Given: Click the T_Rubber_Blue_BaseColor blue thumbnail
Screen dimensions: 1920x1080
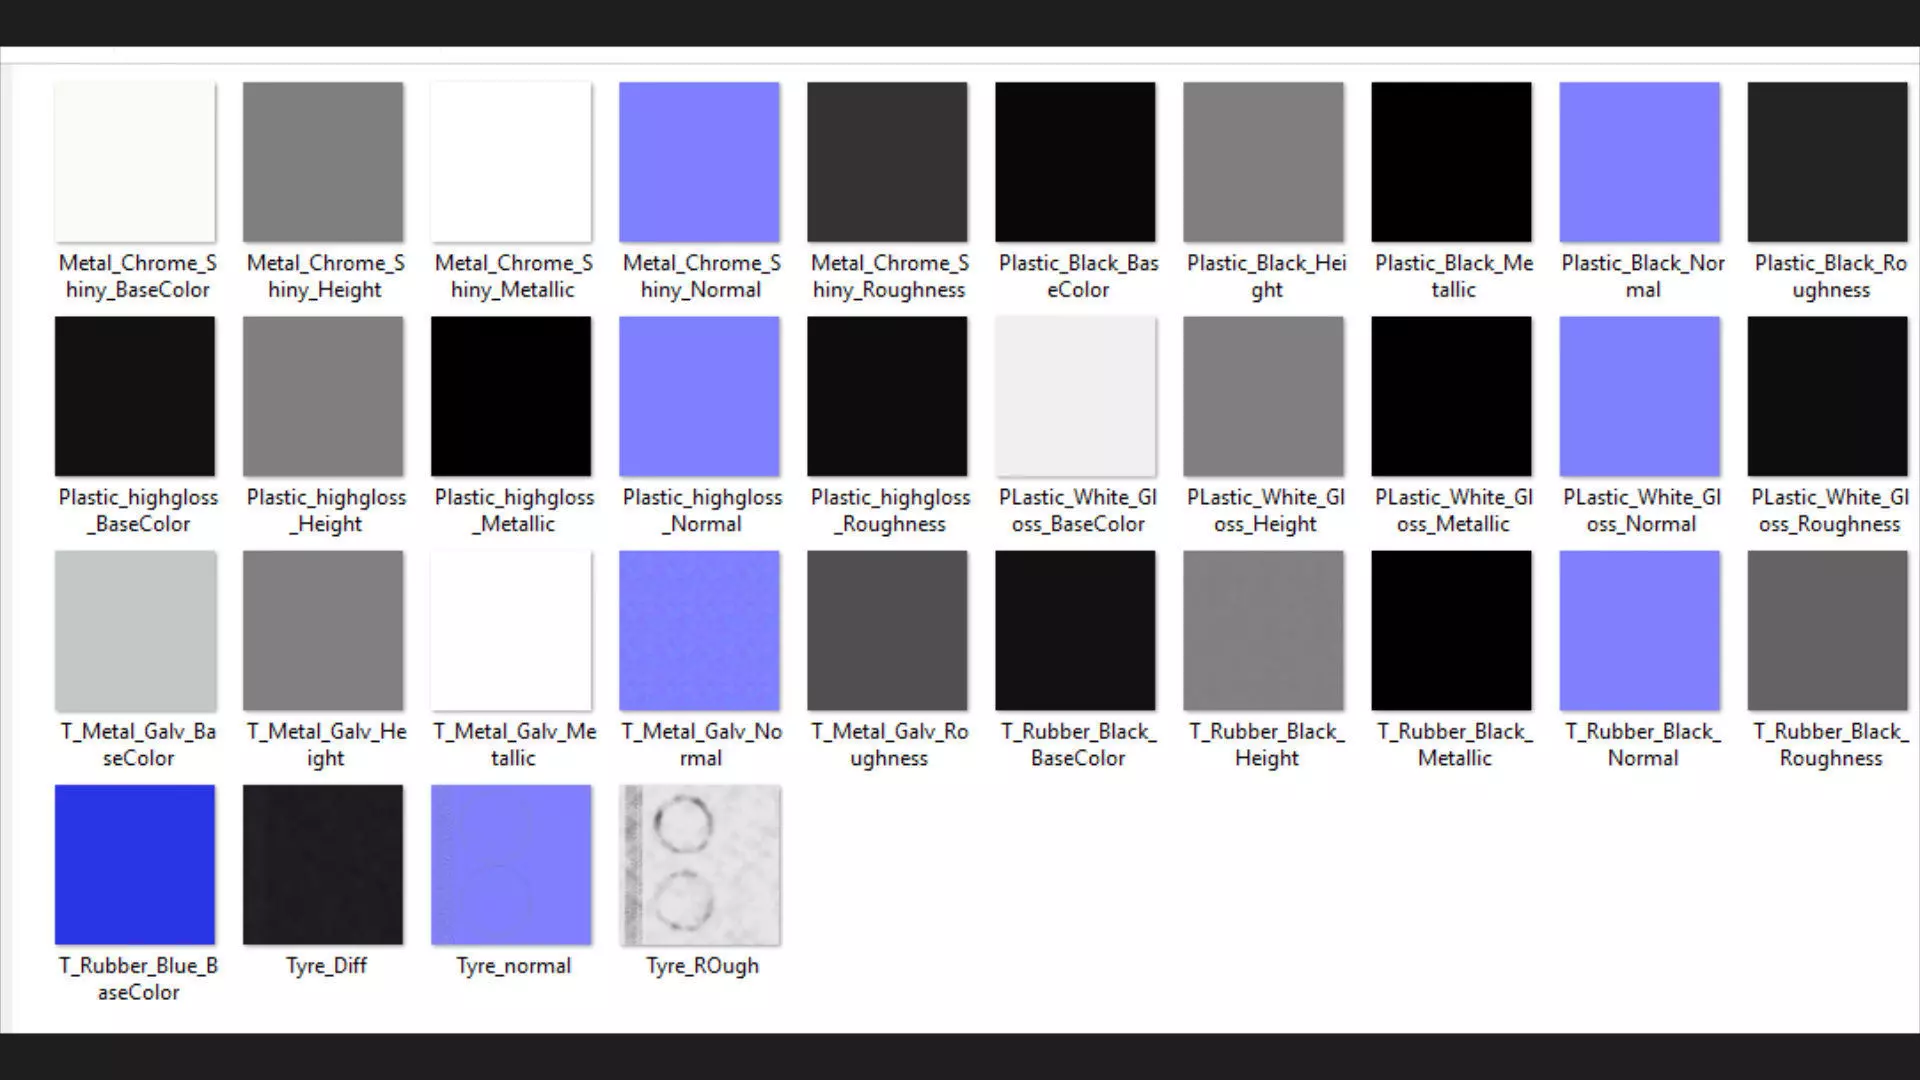Looking at the screenshot, I should click(x=135, y=864).
